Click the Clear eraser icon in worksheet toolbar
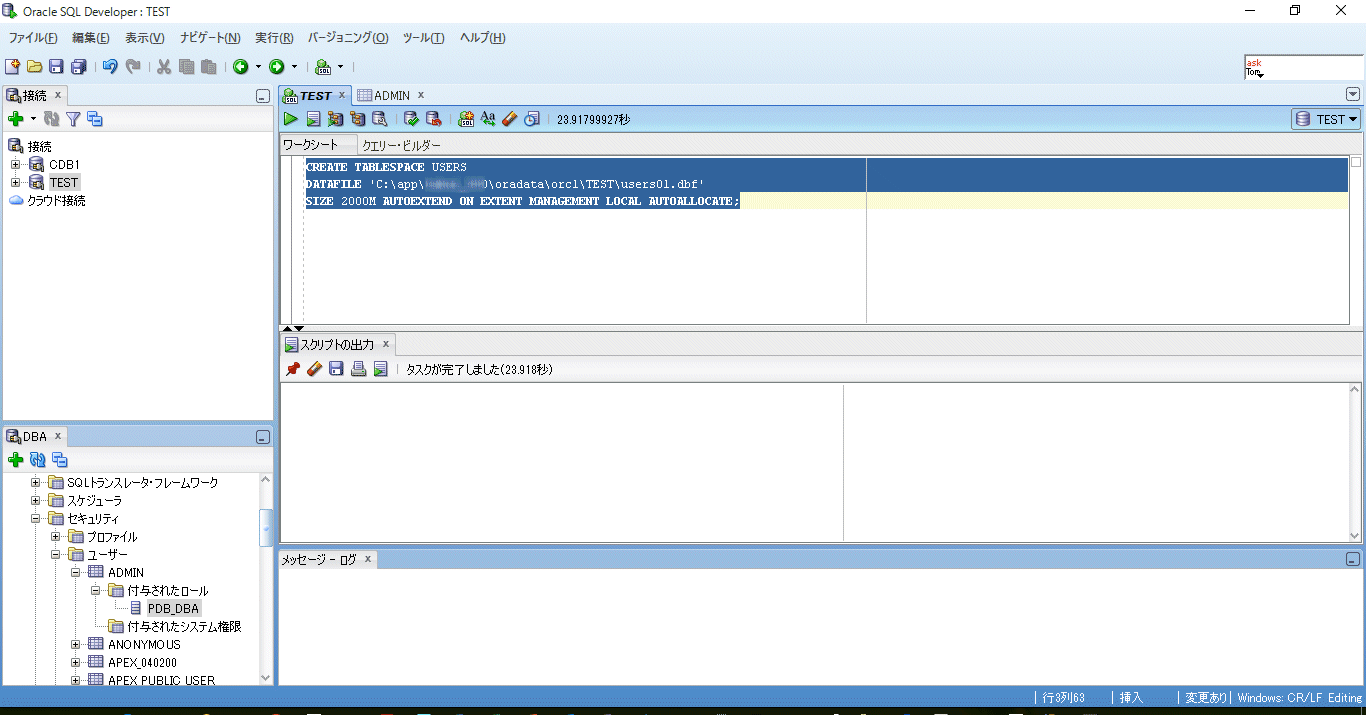This screenshot has width=1366, height=715. tap(510, 119)
